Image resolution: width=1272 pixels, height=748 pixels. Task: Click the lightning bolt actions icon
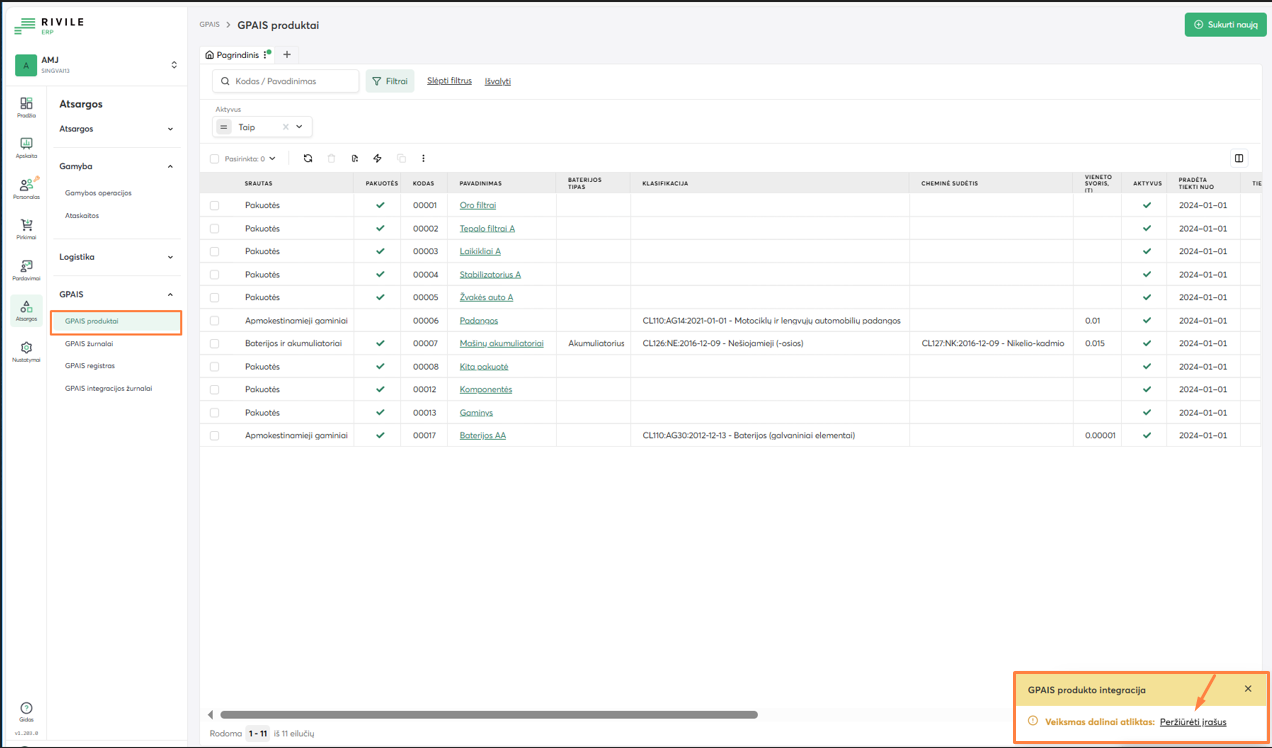377,158
